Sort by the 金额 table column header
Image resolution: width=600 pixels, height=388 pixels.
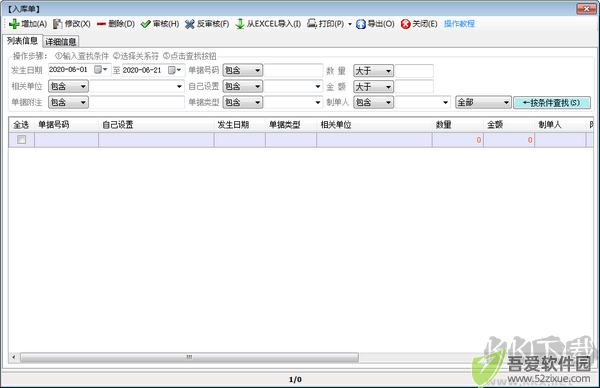509,125
